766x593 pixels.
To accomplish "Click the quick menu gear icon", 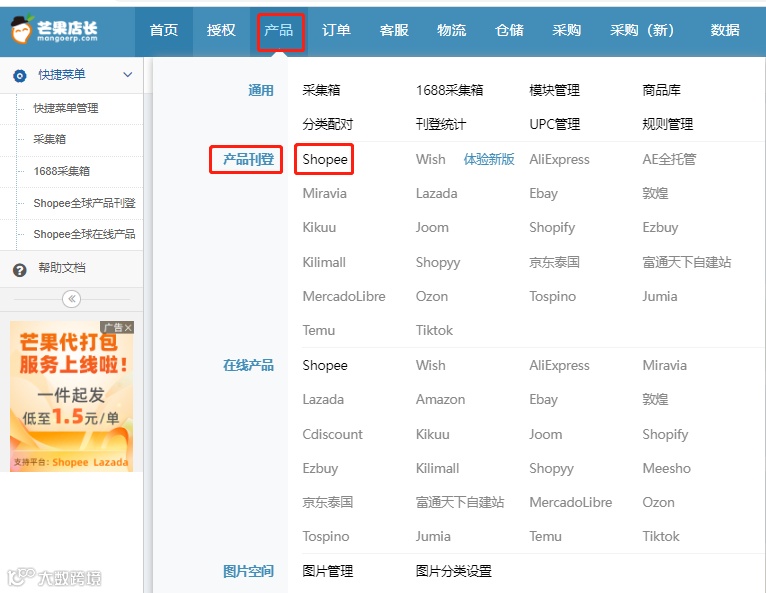I will pos(20,76).
